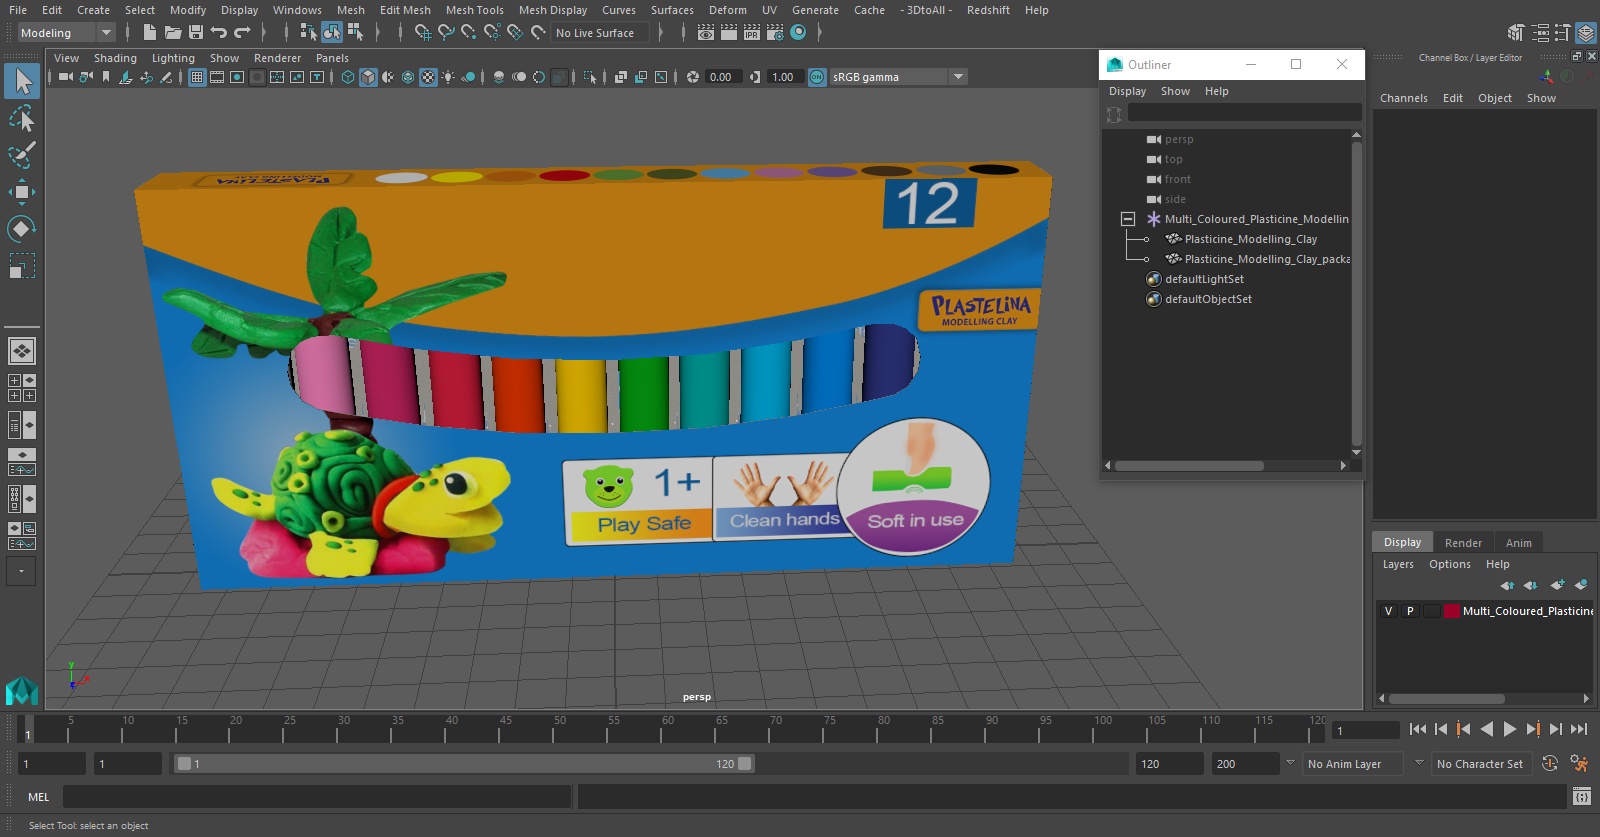Toggle the Channel Box panel icon

pos(1586,33)
